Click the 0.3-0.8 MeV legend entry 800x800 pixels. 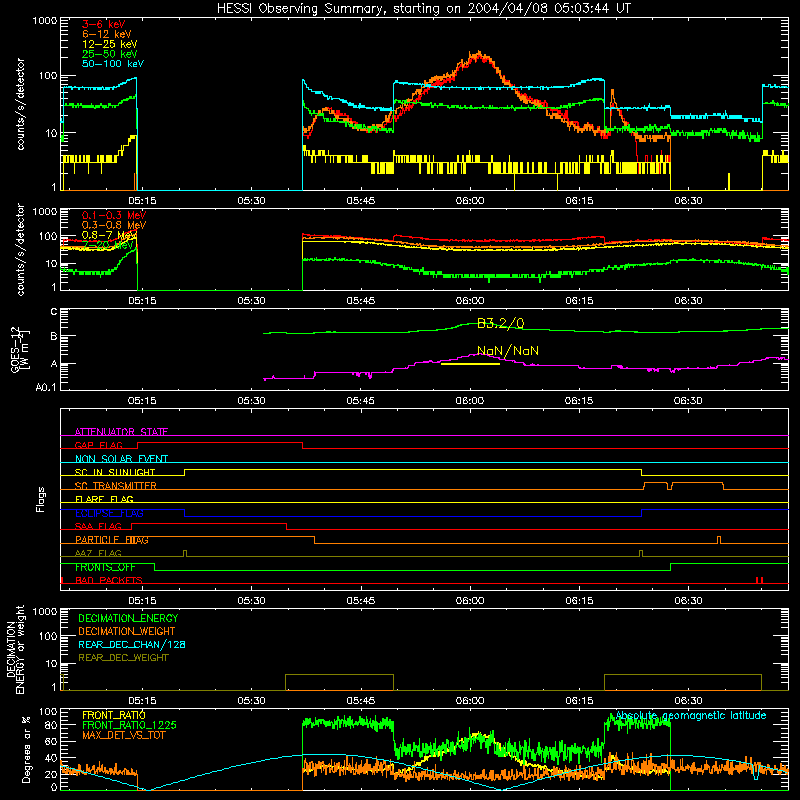coord(114,225)
